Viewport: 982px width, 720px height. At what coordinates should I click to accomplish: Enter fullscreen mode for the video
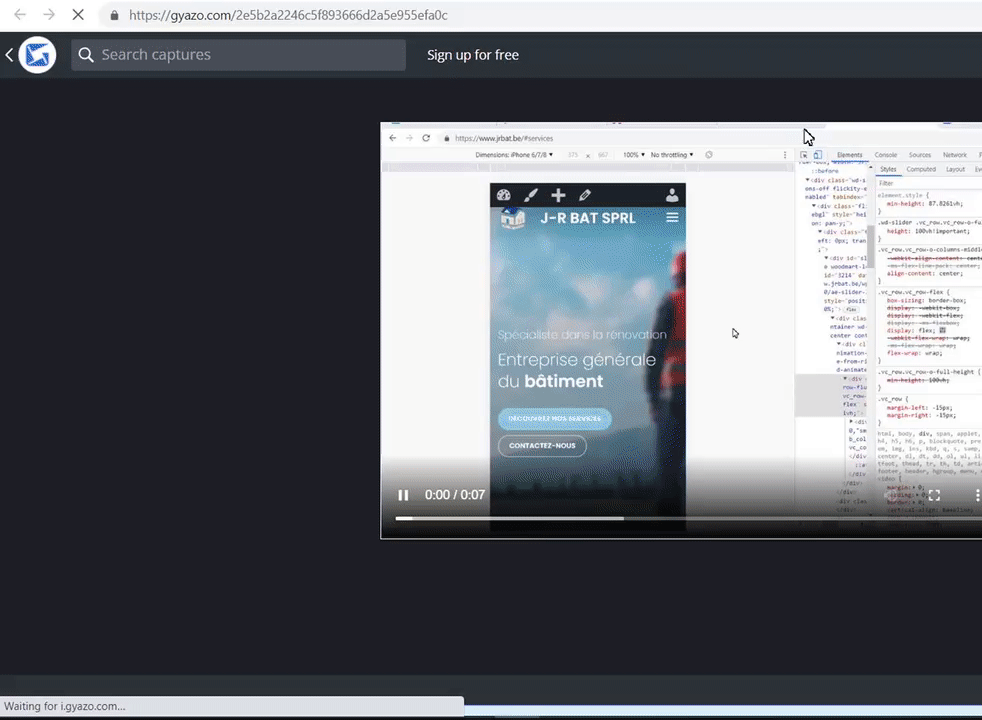tap(934, 495)
